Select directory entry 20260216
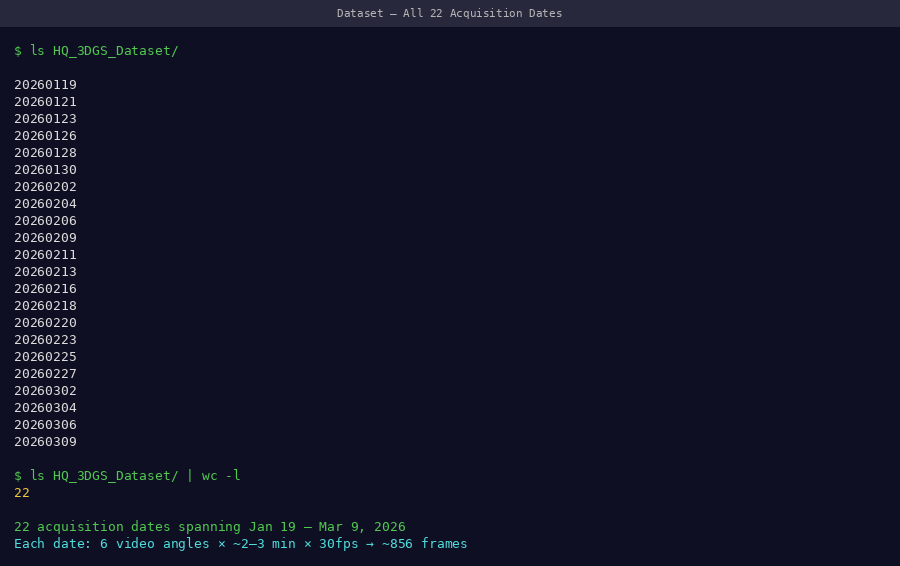The image size is (900, 566). [45, 289]
